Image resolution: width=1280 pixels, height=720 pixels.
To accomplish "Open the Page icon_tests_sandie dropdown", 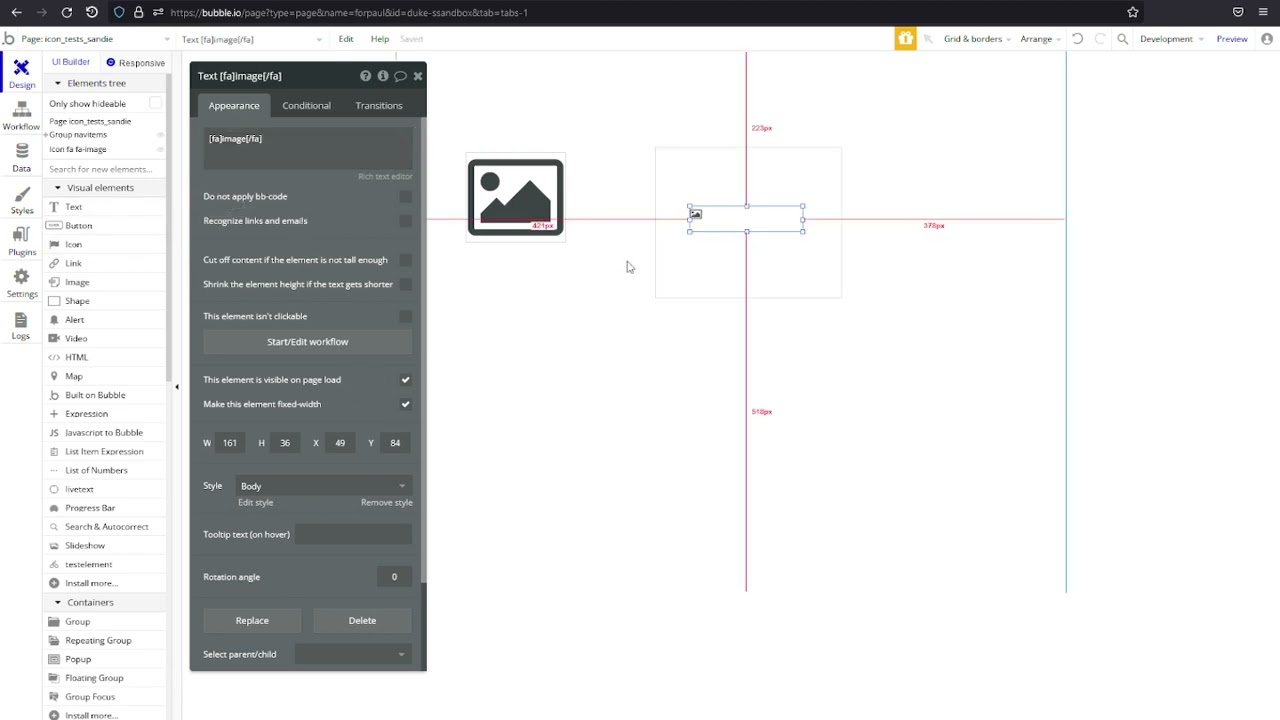I will [x=95, y=39].
